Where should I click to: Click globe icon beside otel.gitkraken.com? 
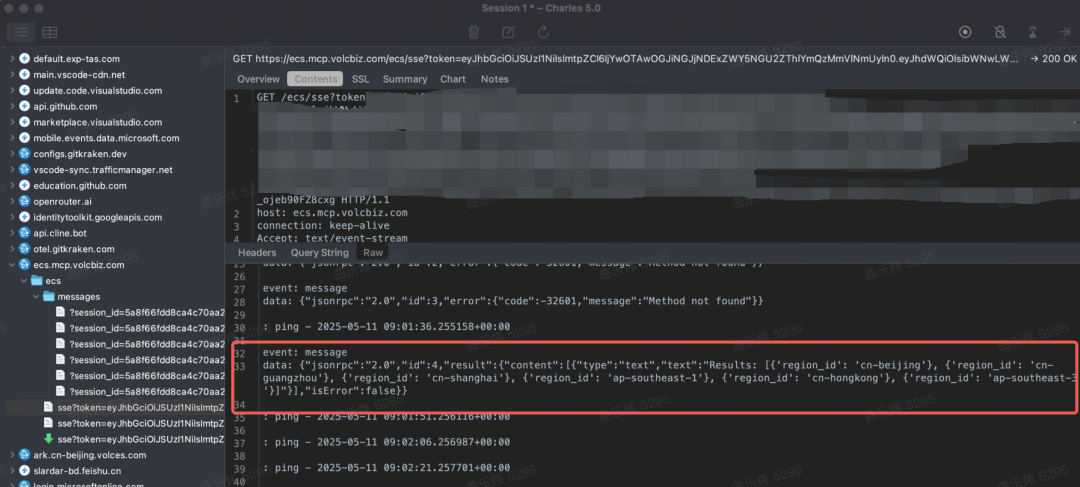click(x=25, y=249)
